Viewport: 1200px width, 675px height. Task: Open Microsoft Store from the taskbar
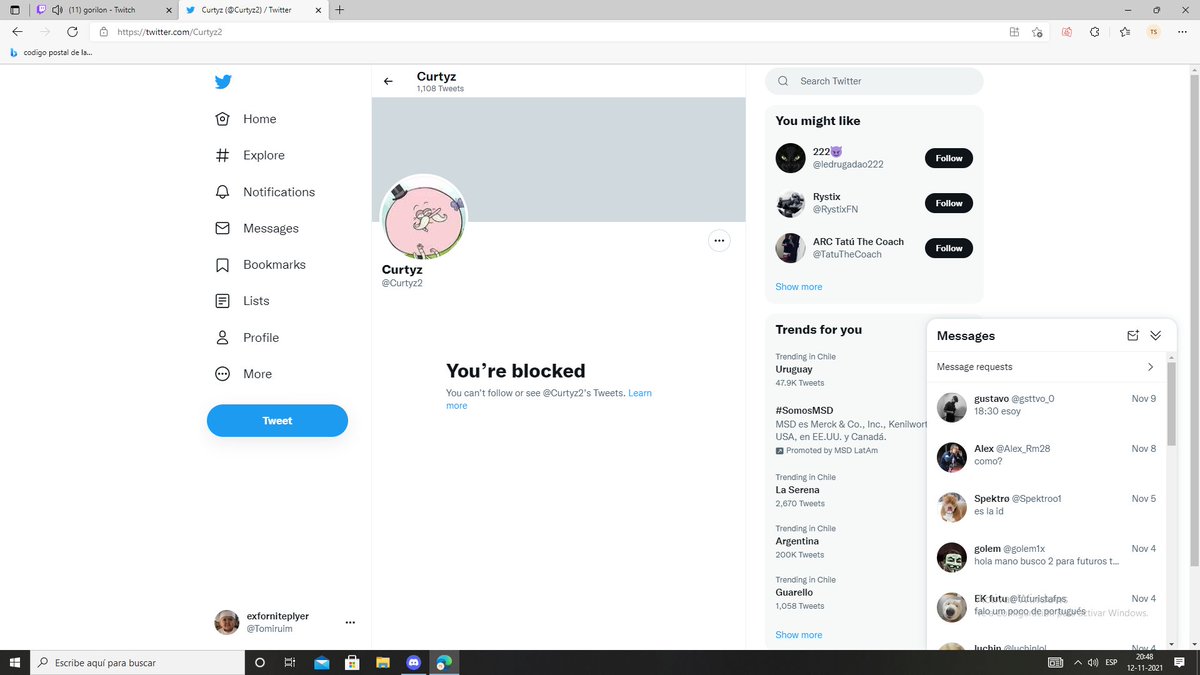tap(352, 662)
